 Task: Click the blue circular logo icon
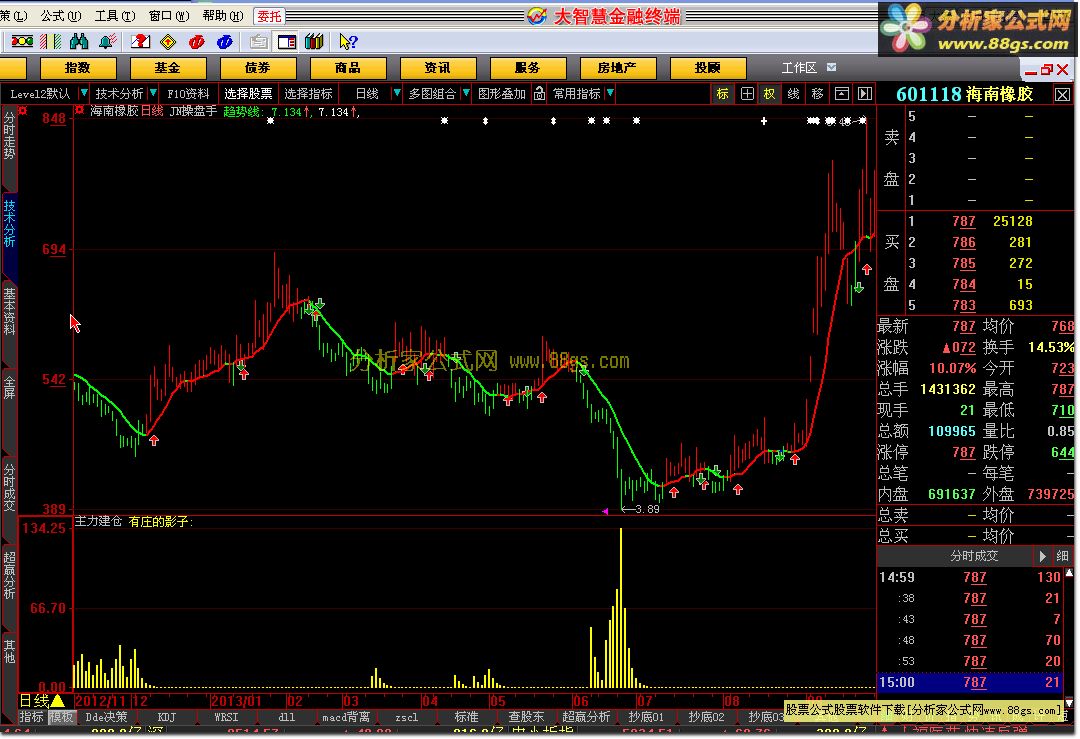pyautogui.click(x=225, y=42)
